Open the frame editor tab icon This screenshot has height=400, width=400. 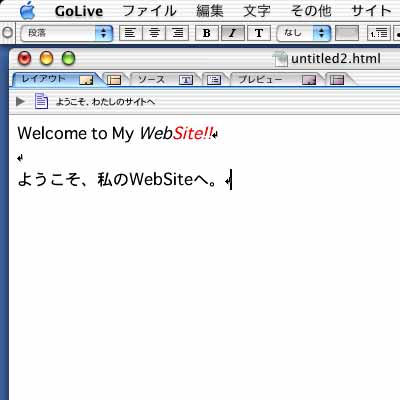114,80
